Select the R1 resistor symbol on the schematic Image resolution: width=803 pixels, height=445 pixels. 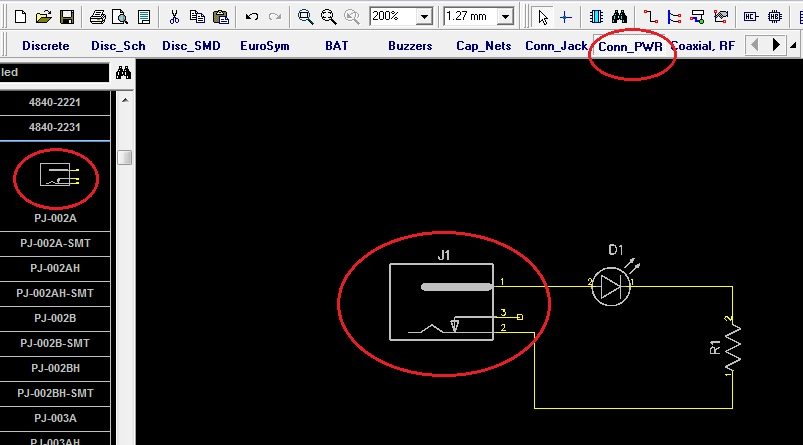click(x=733, y=348)
